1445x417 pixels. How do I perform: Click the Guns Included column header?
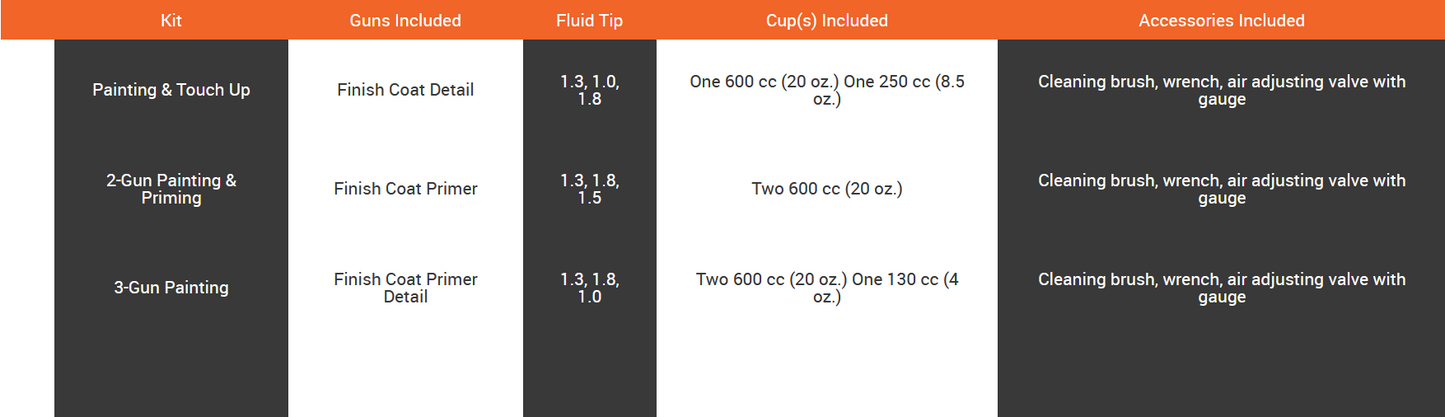click(x=405, y=20)
